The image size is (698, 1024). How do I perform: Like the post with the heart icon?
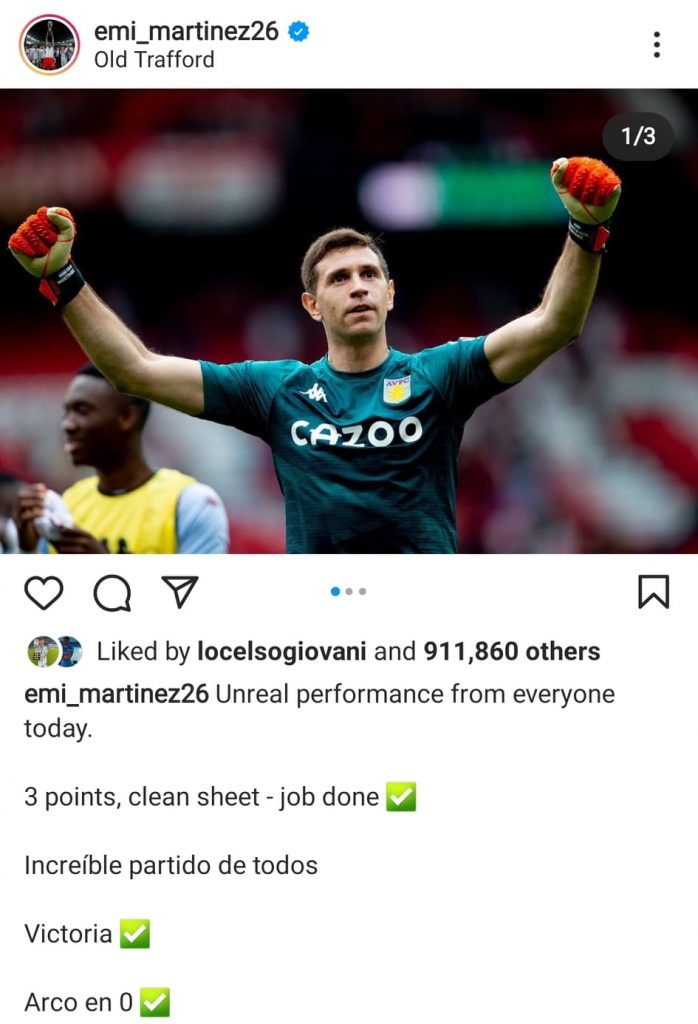pos(44,593)
